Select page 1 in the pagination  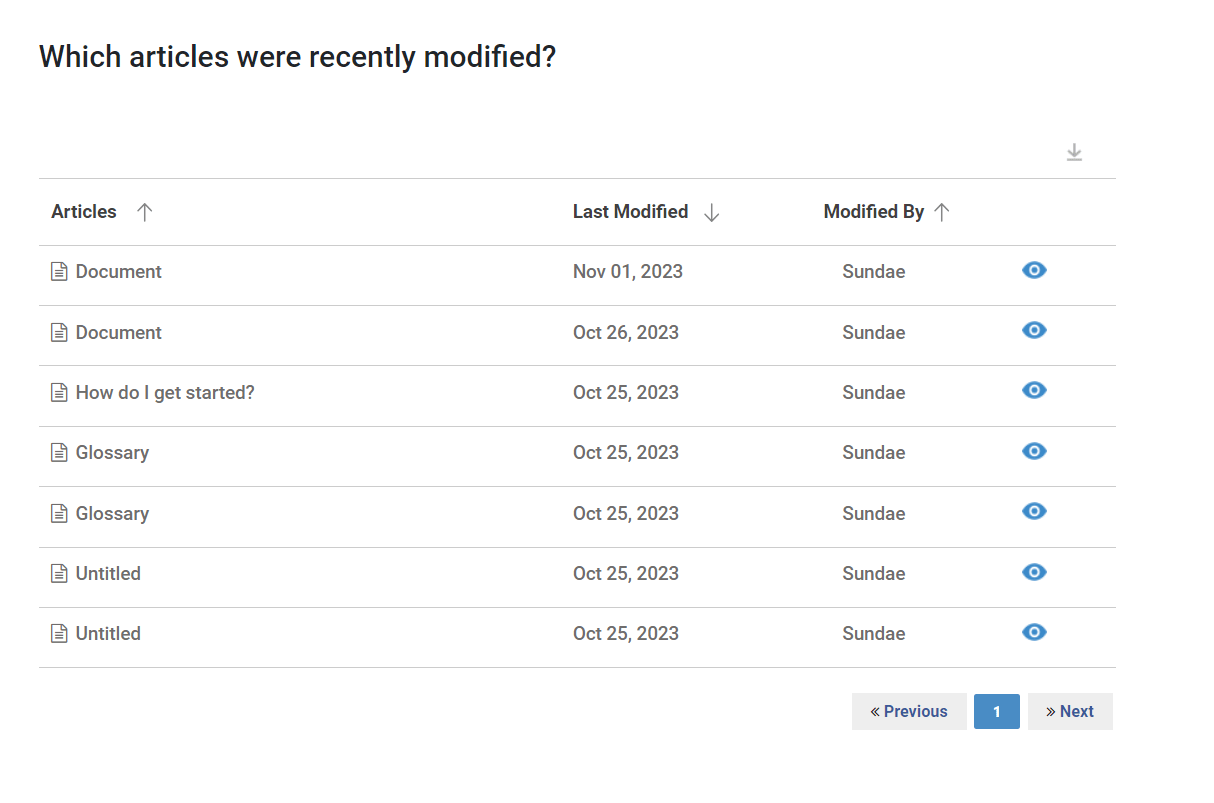(997, 711)
